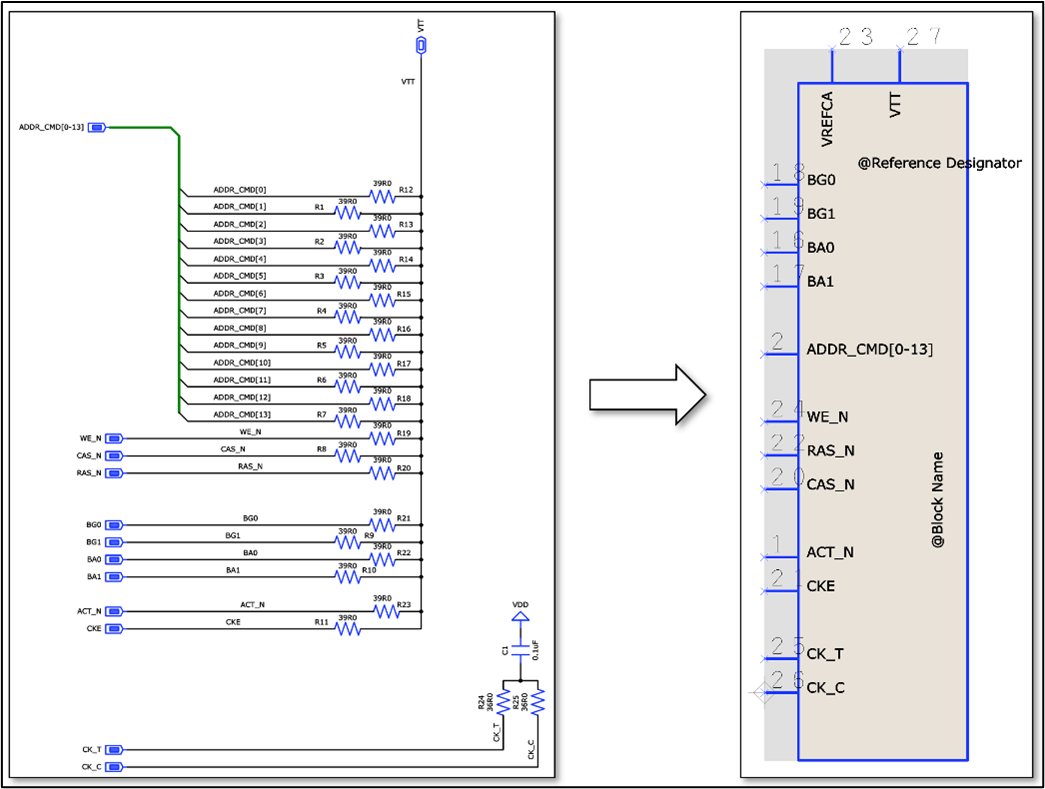Screen dimensions: 1045x789
Task: Select resistor R19 on the WE_N line
Action: 382,438
